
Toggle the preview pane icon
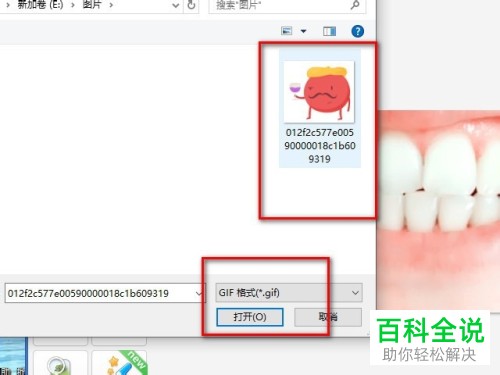[x=329, y=31]
